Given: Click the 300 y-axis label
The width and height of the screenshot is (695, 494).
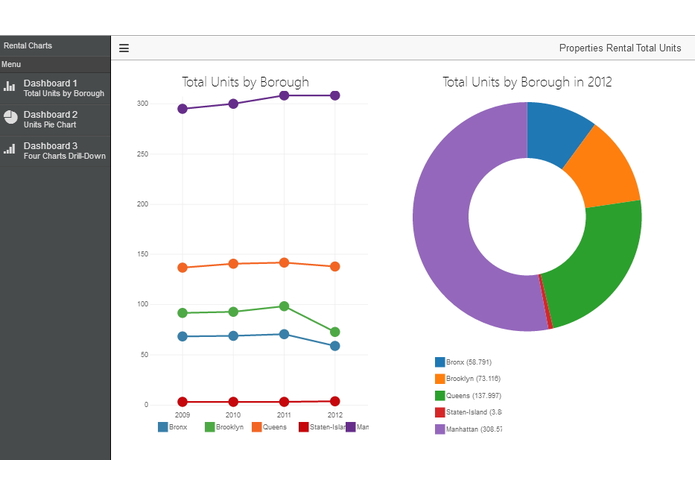Looking at the screenshot, I should click(143, 104).
